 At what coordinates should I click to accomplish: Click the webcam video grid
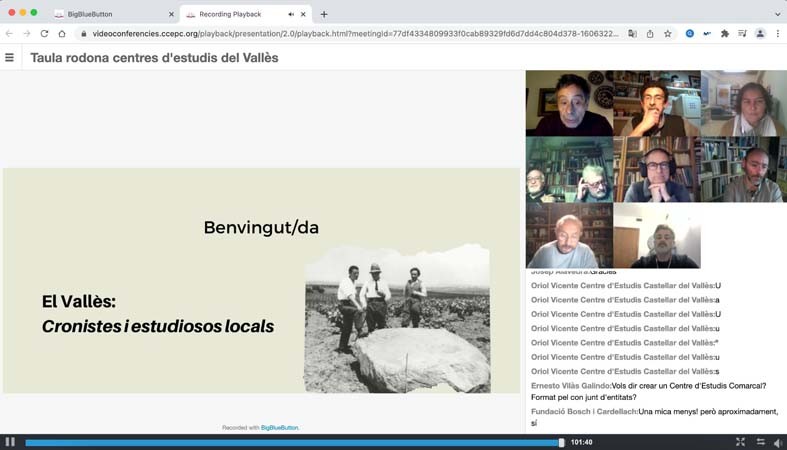[657, 169]
